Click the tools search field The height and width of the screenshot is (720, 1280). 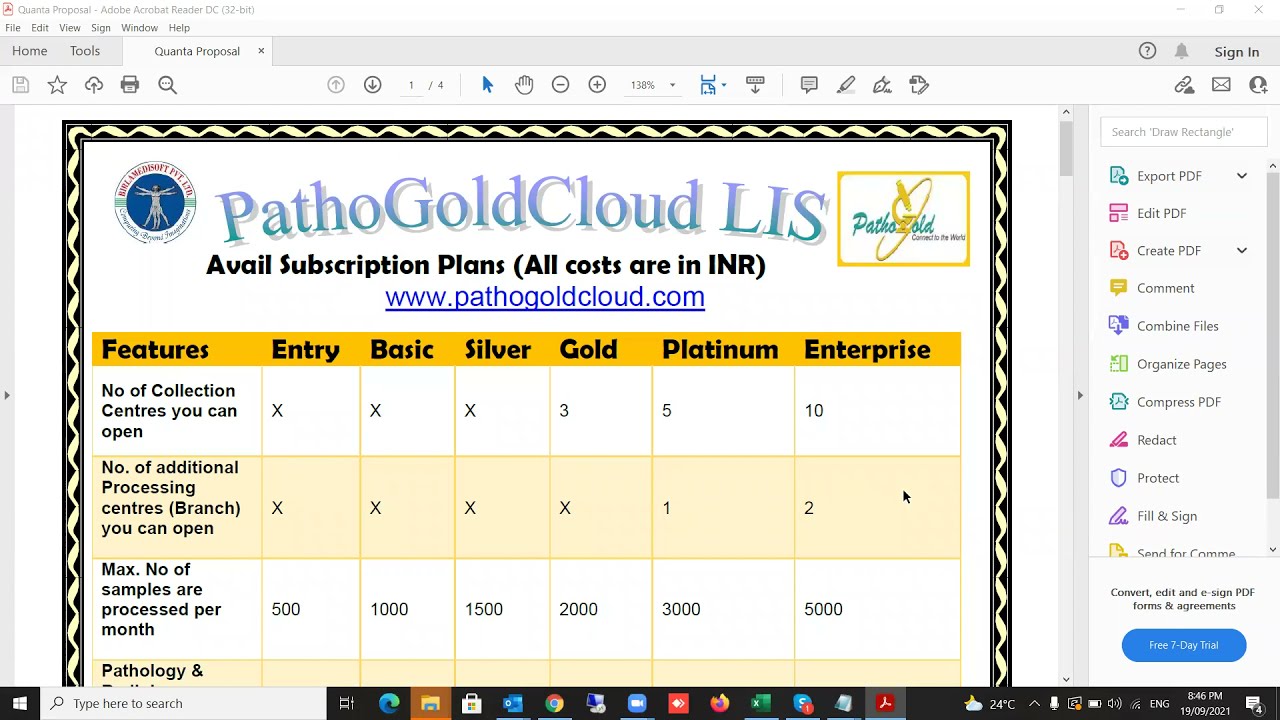(1183, 132)
